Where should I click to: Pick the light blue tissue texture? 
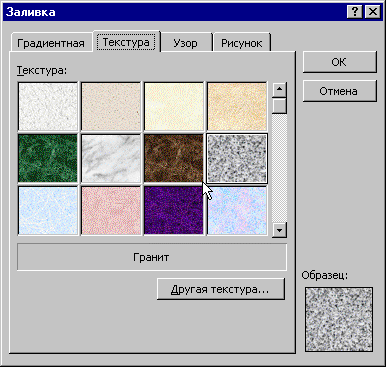coord(48,211)
